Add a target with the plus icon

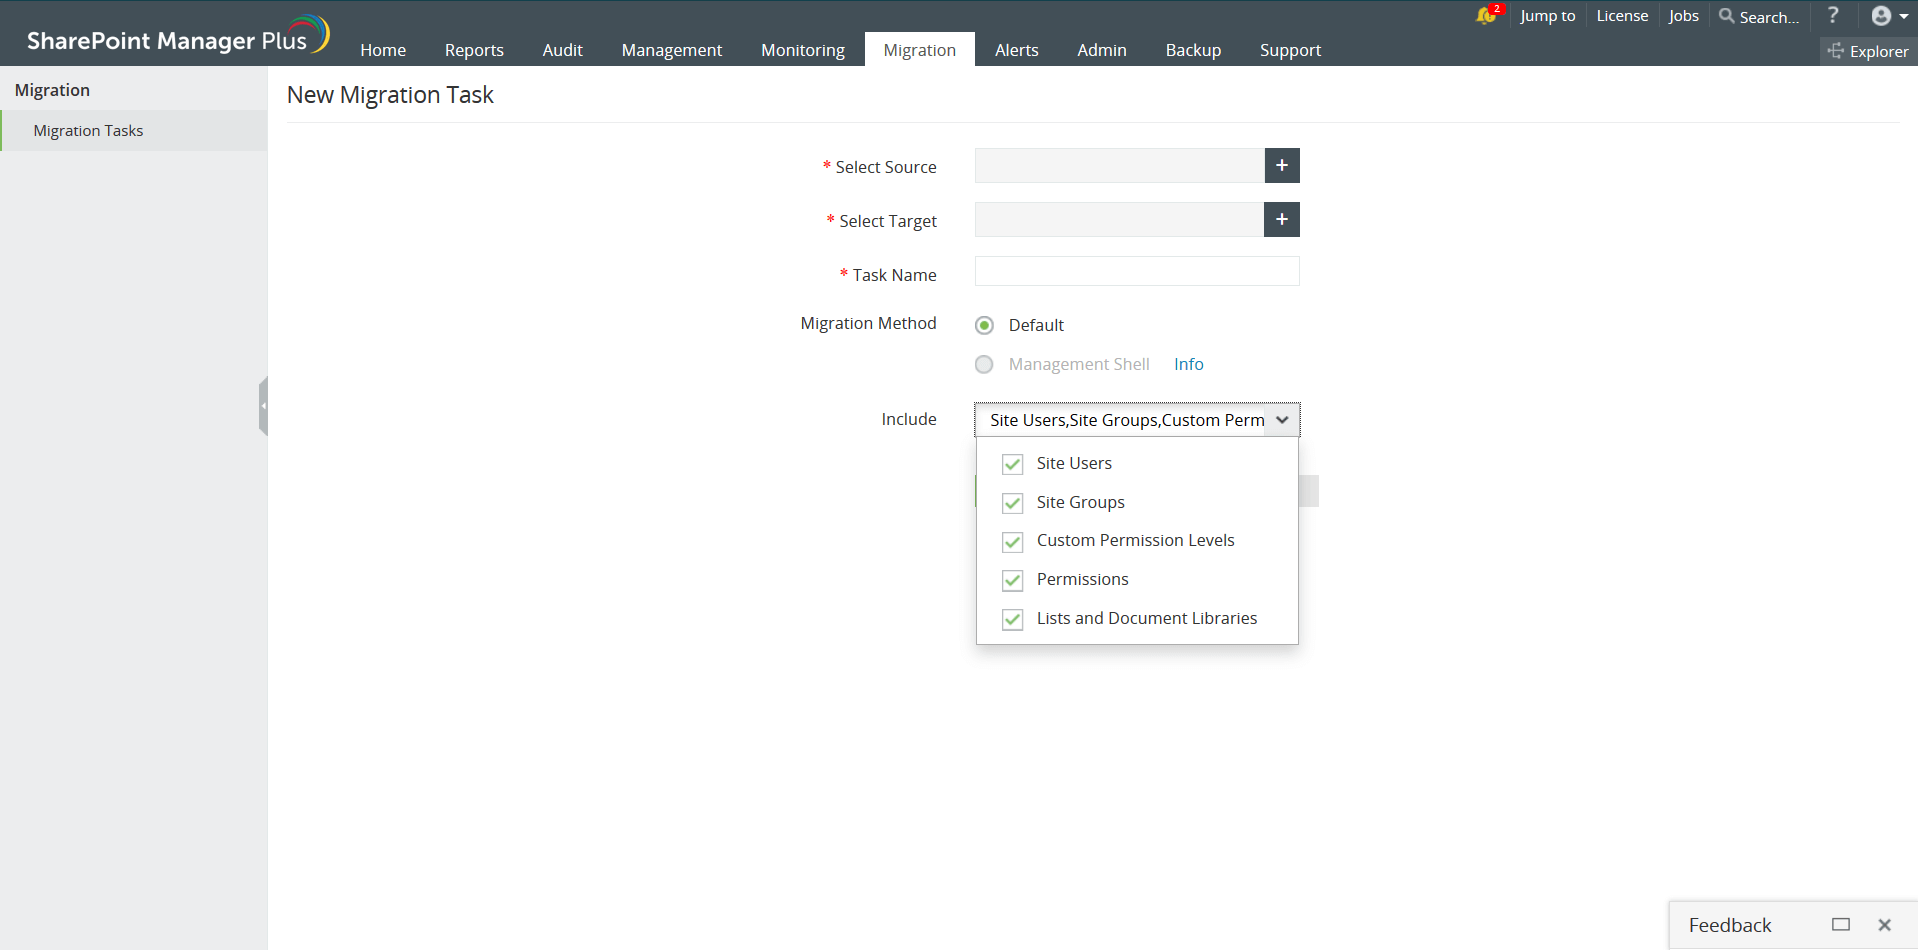tap(1281, 219)
